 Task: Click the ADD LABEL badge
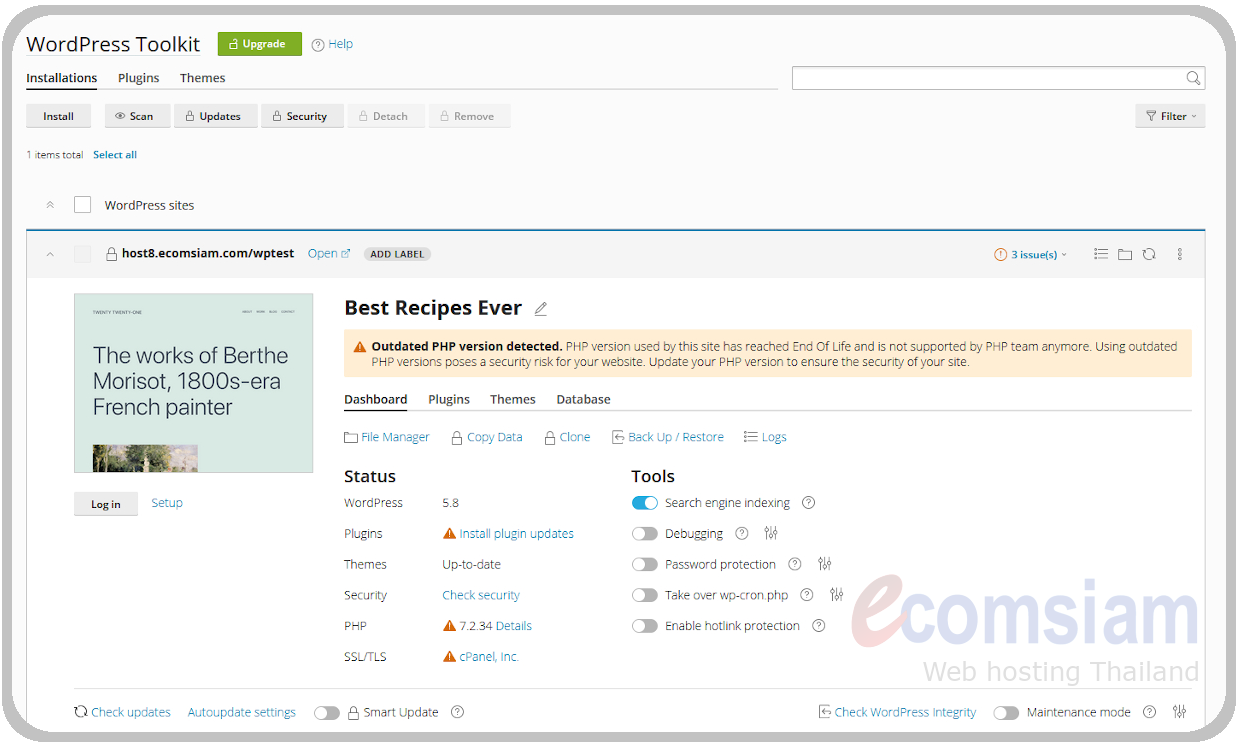(x=397, y=254)
